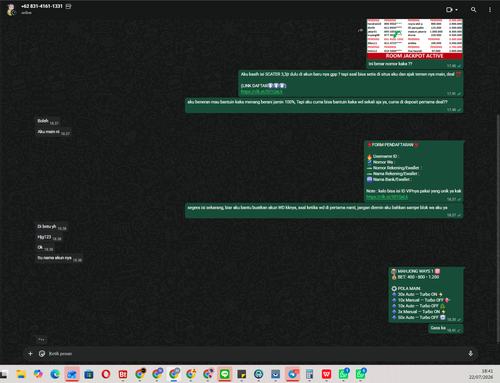Screen dimensions: 500x383
Task: Open the Opera browser taskbar icon
Action: pyautogui.click(x=106, y=374)
